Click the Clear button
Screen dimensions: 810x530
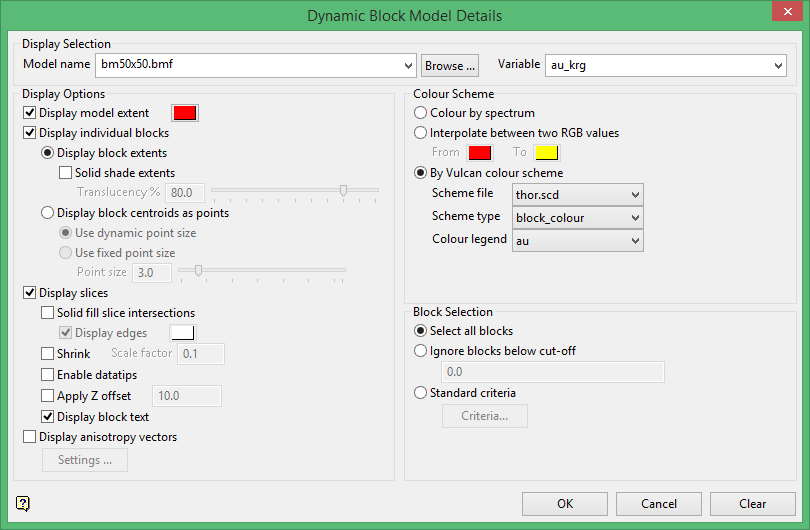753,503
